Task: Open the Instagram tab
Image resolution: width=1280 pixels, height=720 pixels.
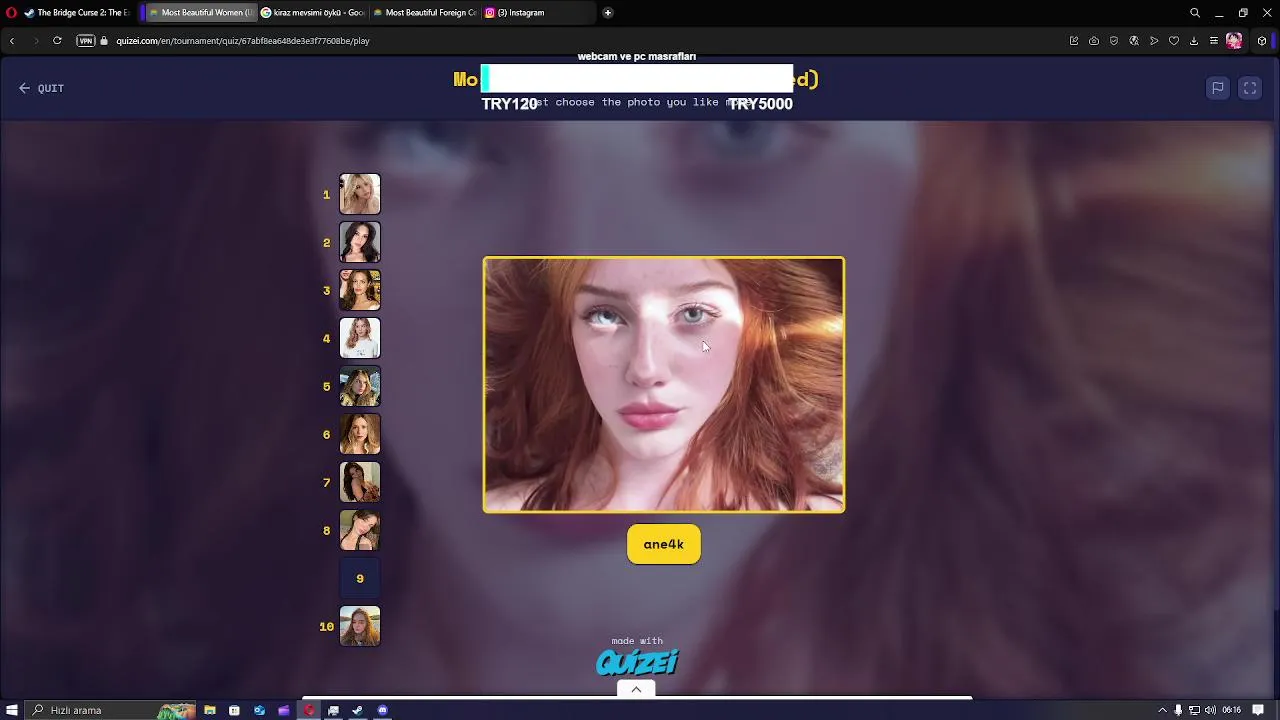Action: (538, 13)
